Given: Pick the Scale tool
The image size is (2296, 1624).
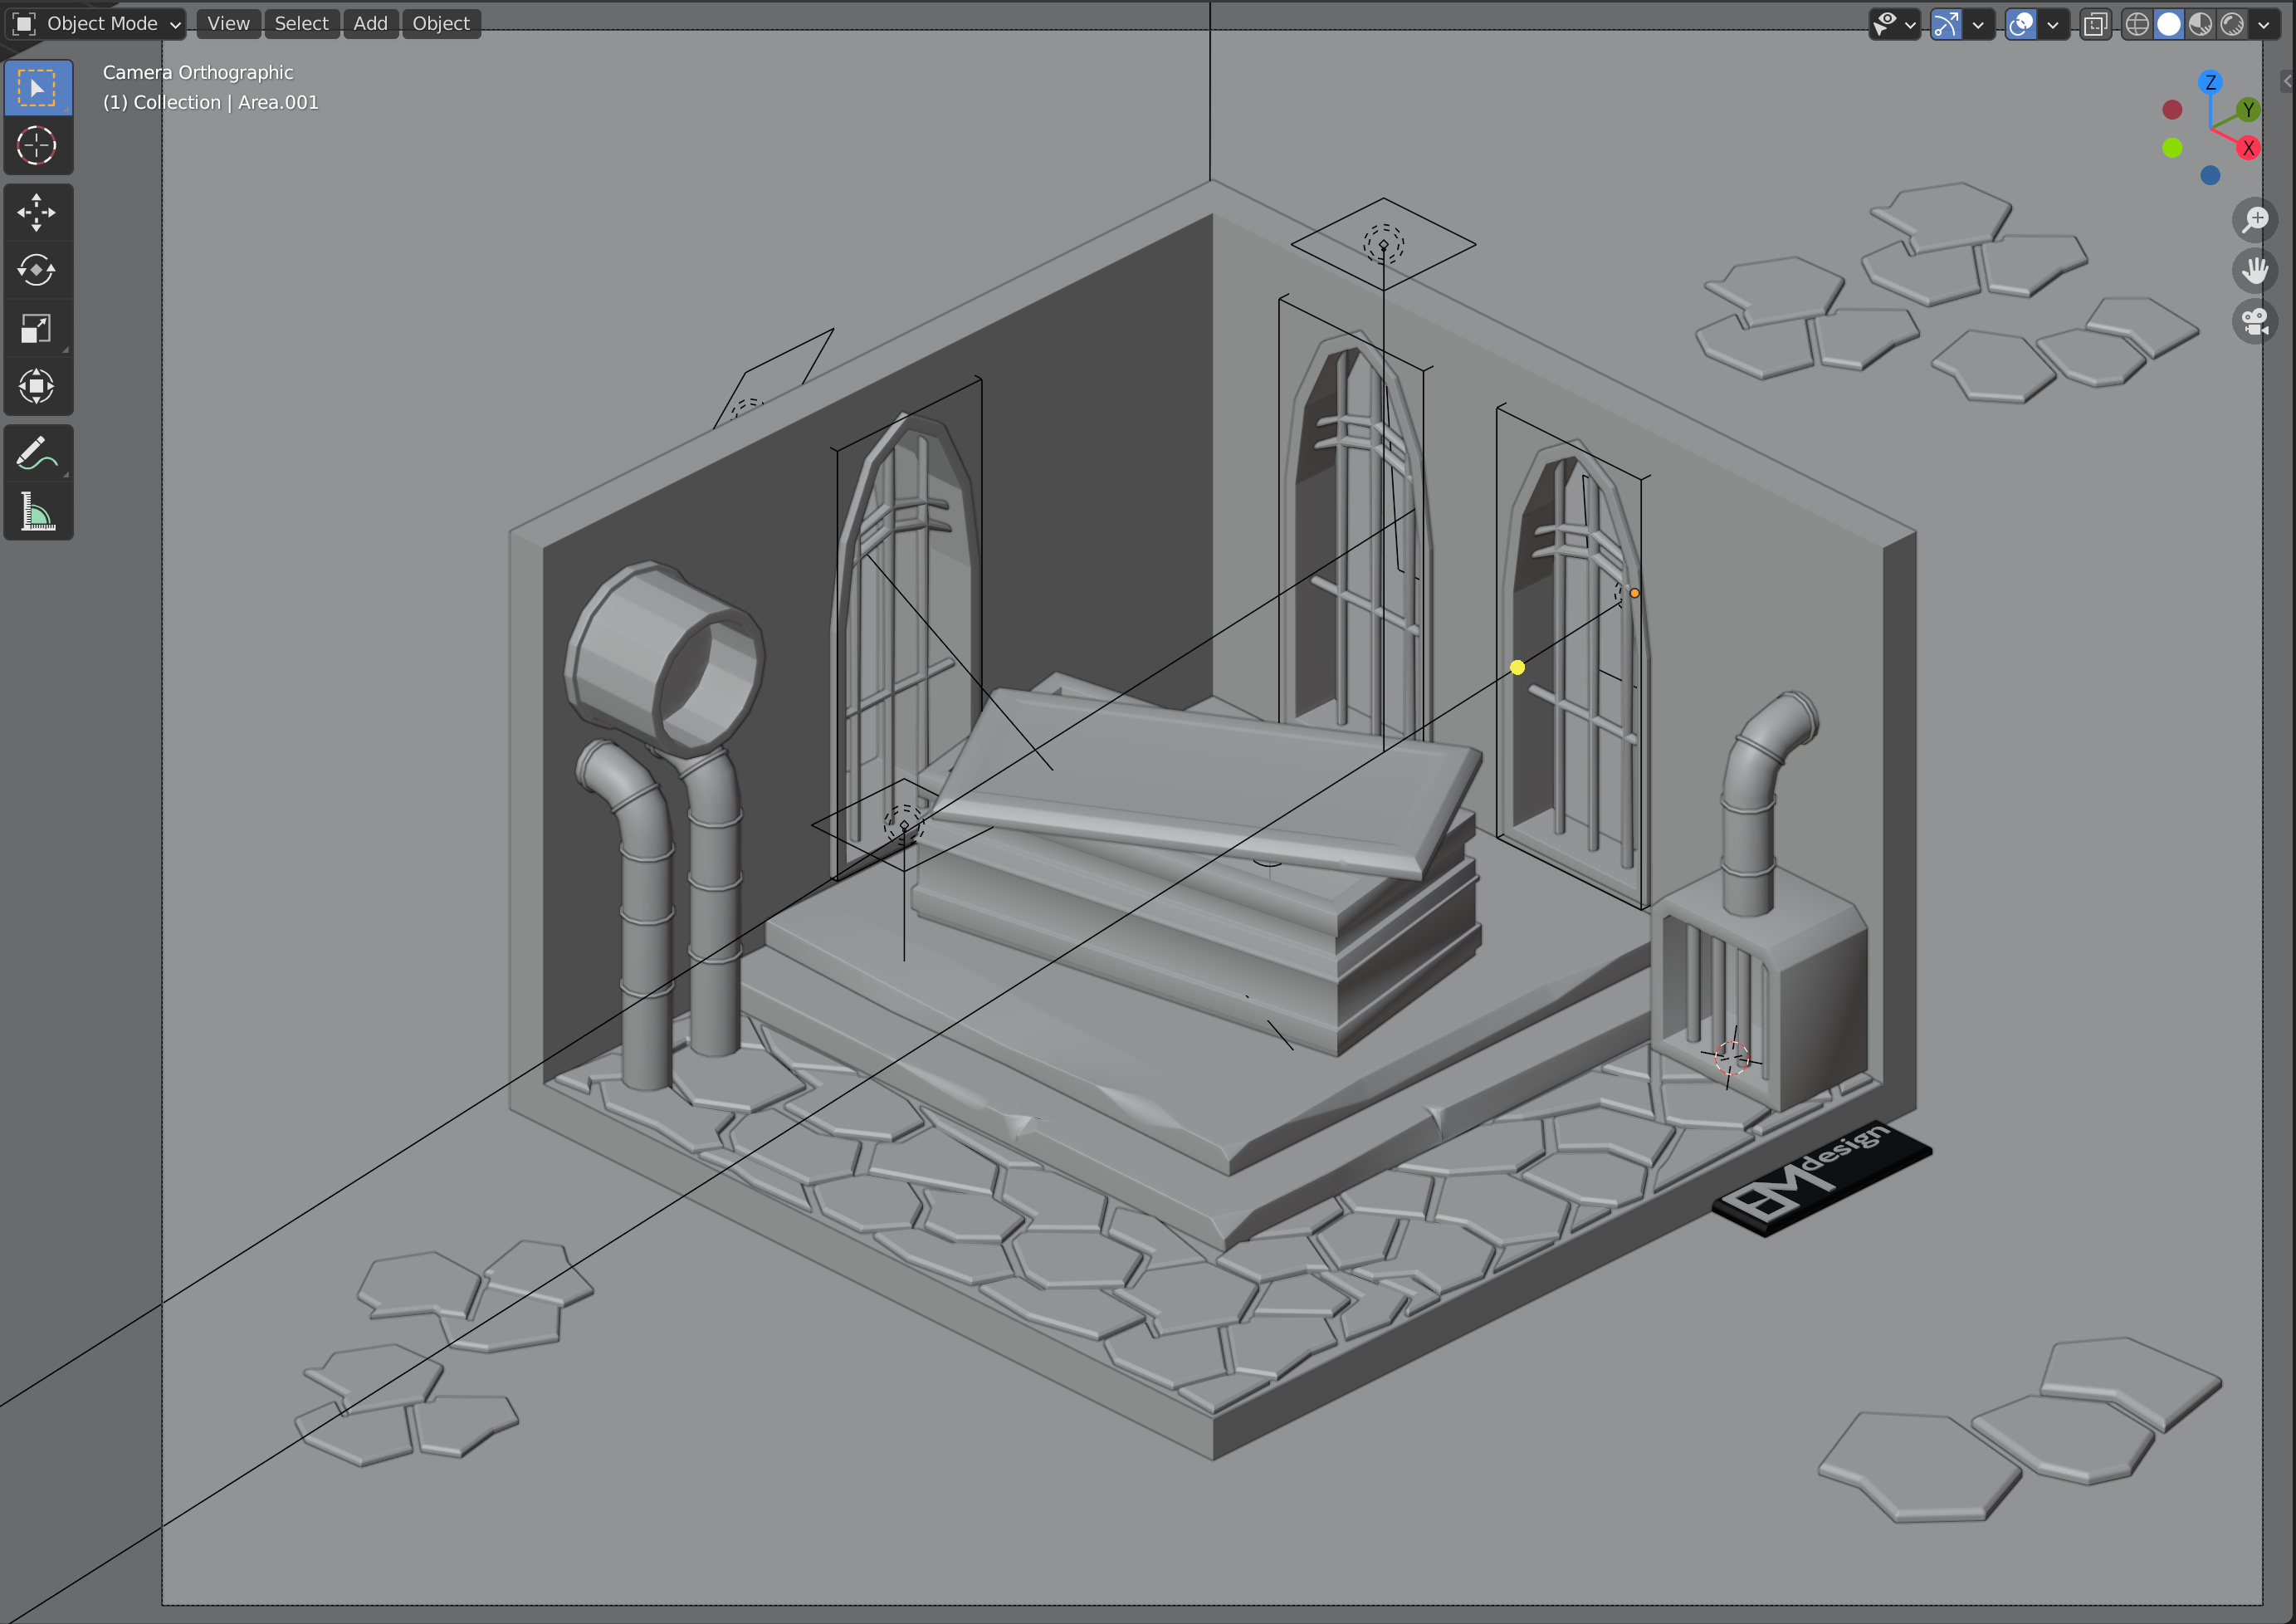Looking at the screenshot, I should 37,328.
